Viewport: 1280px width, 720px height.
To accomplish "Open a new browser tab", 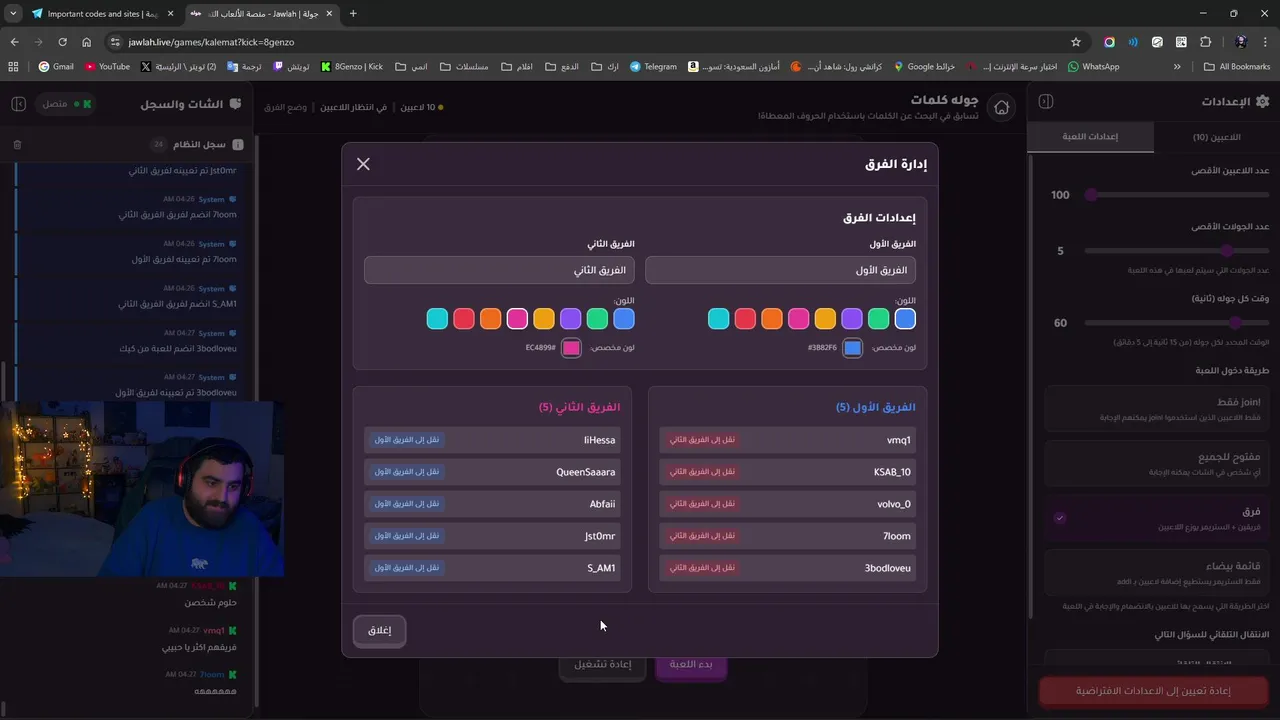I will pos(353,14).
